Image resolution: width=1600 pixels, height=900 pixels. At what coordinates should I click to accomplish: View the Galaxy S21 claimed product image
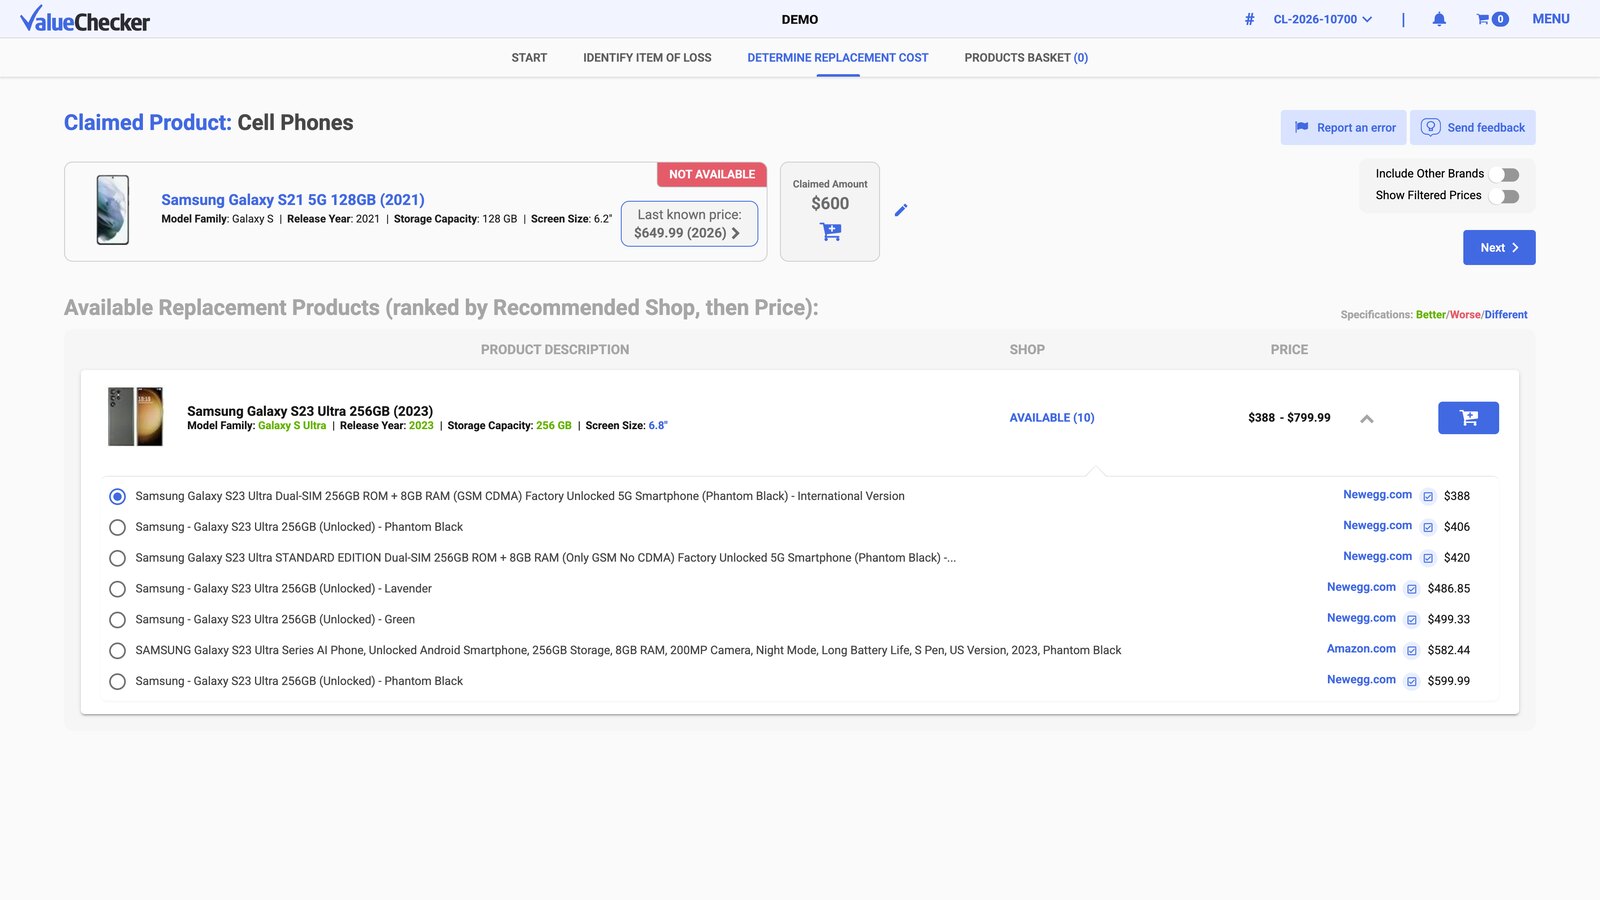click(x=112, y=210)
